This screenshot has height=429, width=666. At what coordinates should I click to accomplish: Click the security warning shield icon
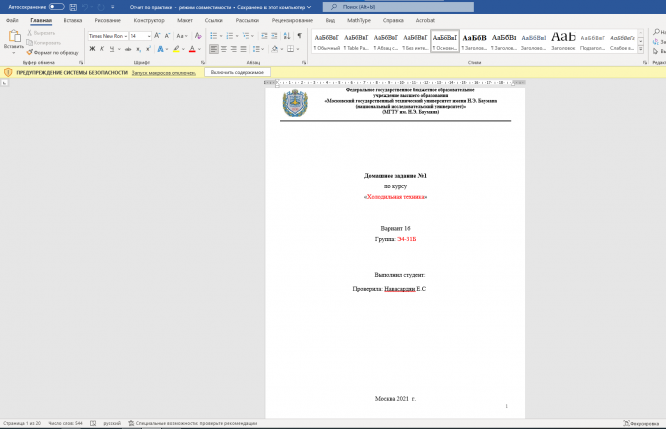pyautogui.click(x=8, y=72)
